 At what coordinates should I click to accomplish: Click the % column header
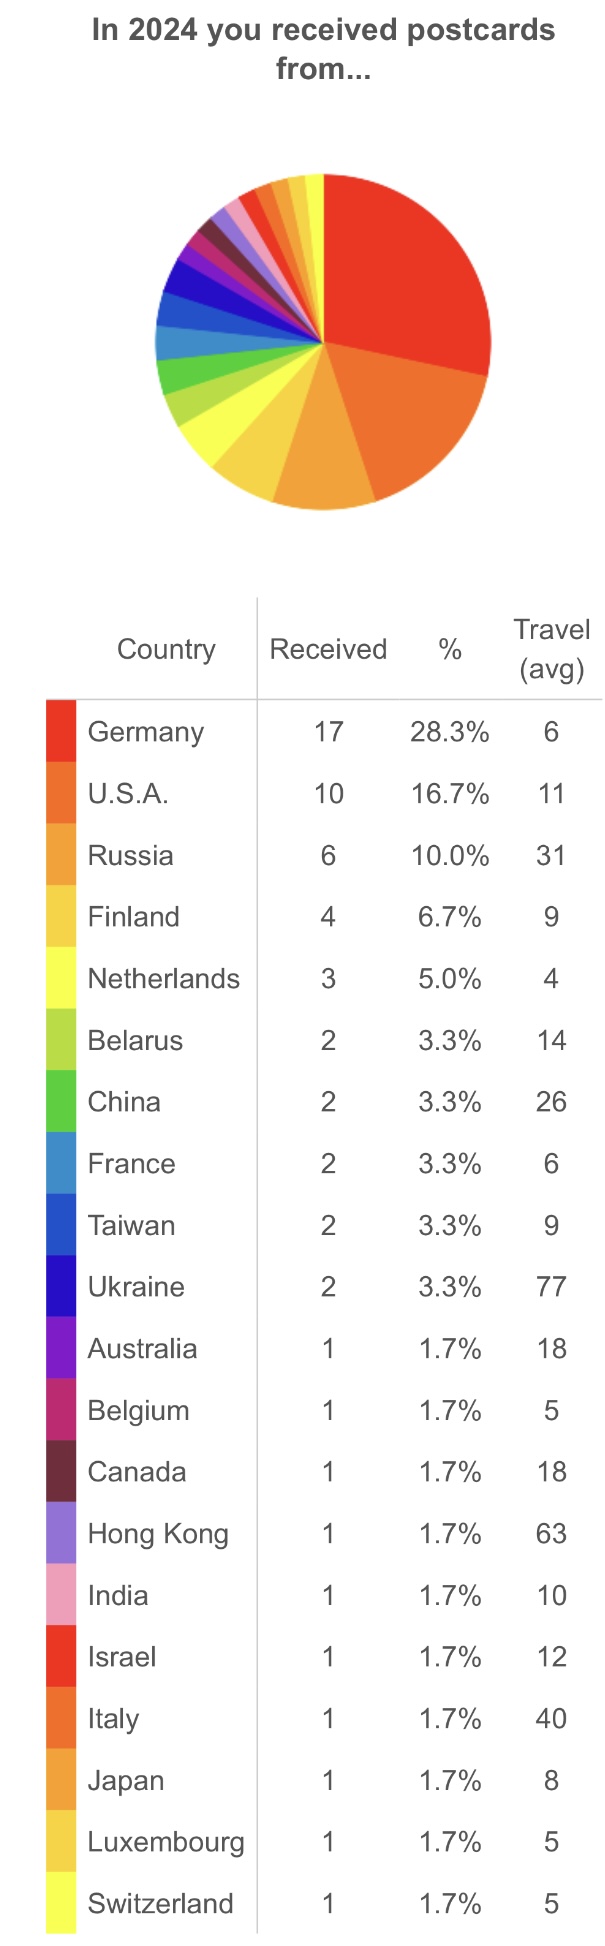(x=450, y=649)
